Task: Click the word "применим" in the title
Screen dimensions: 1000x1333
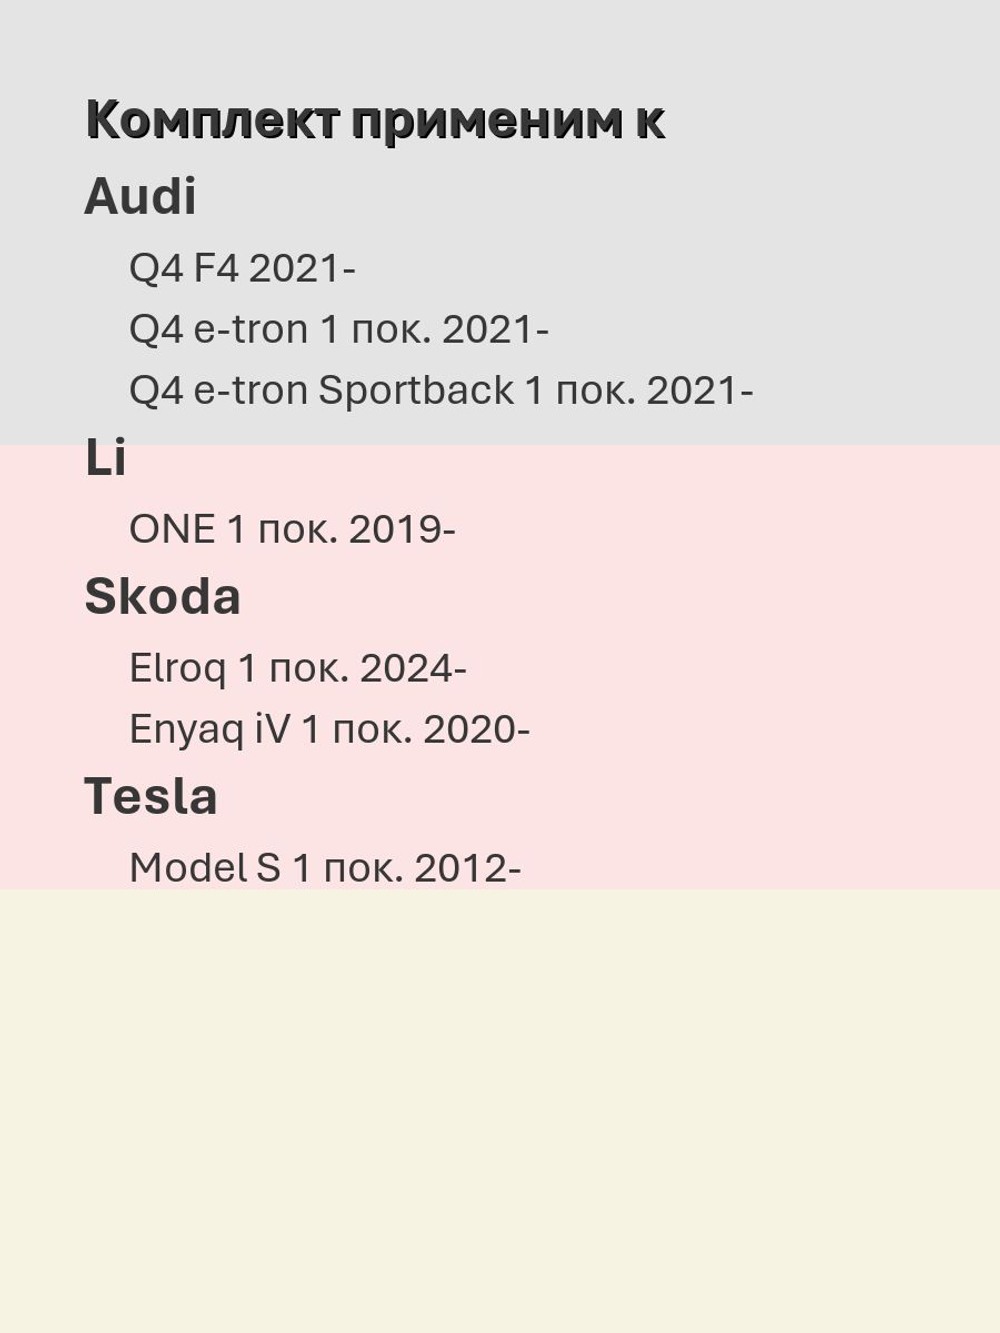Action: click(486, 122)
